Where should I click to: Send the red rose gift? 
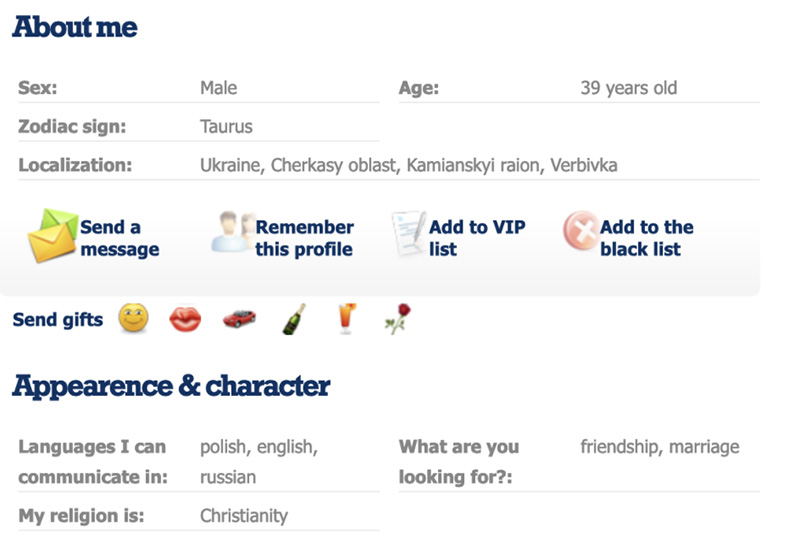398,319
